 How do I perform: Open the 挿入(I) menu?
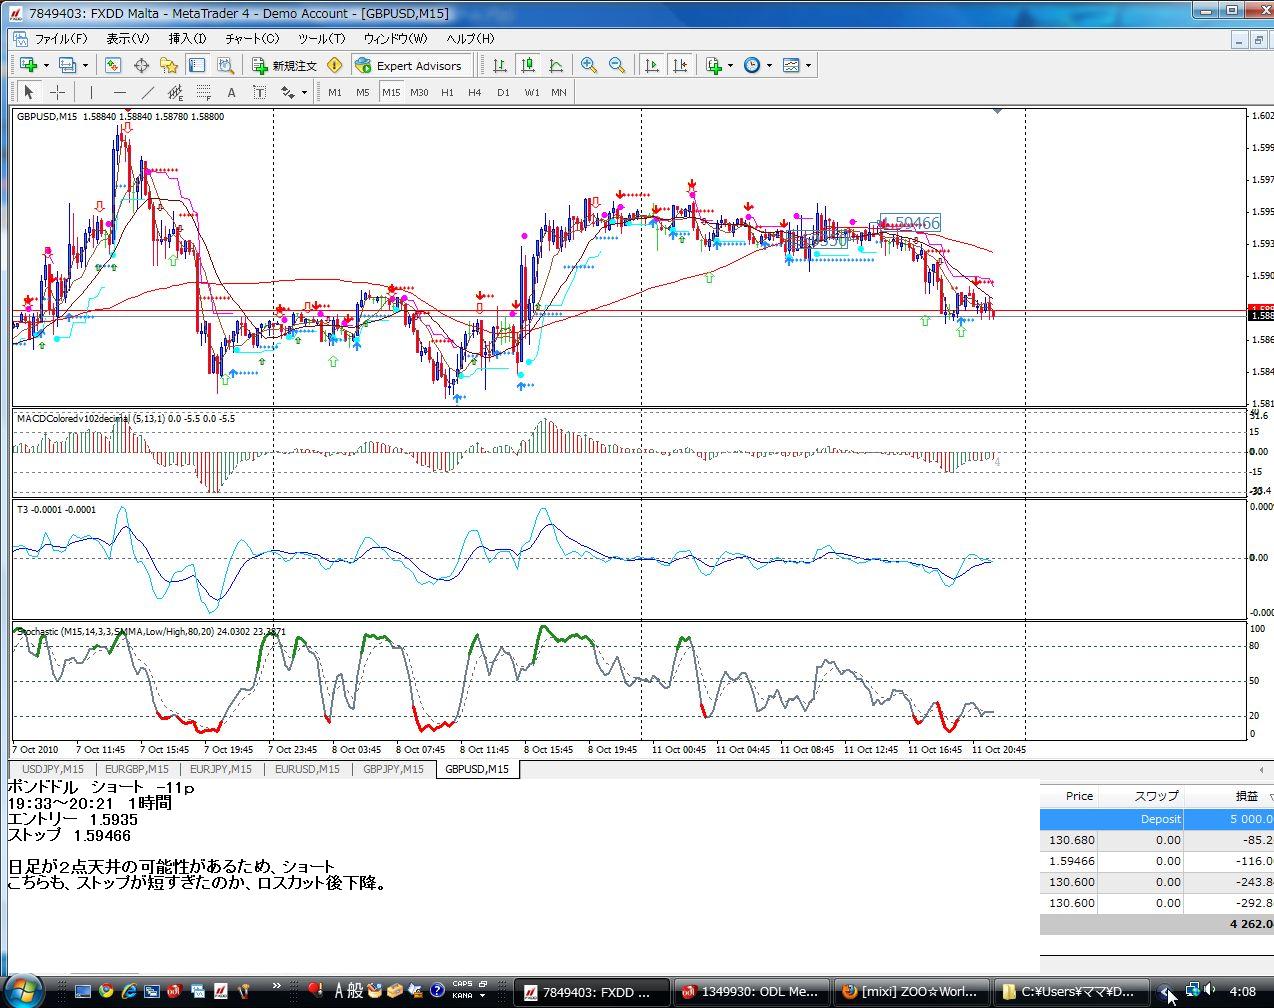187,38
